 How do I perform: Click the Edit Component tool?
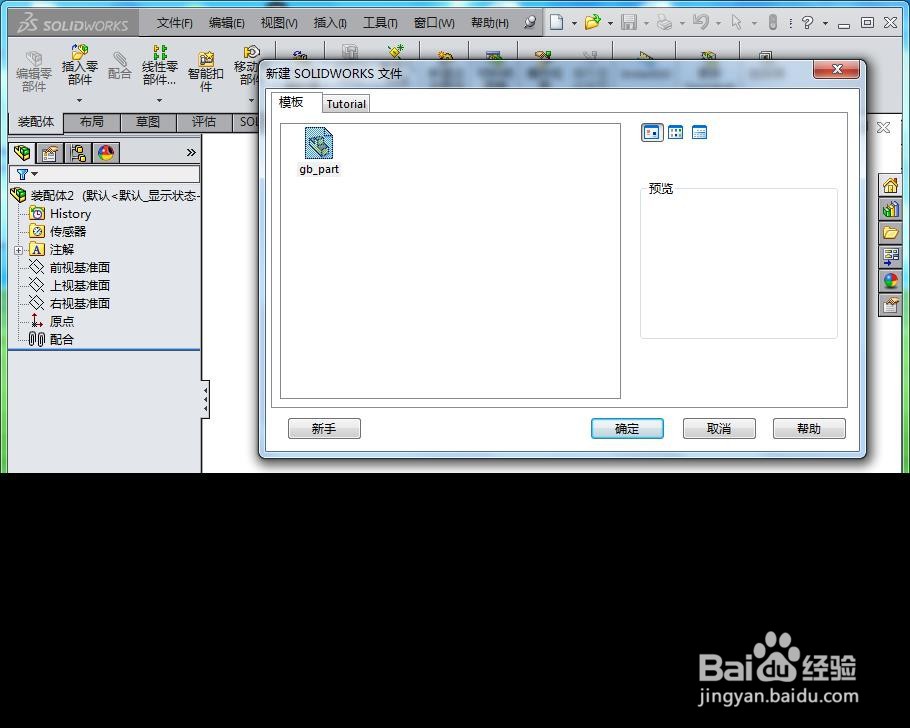point(34,71)
